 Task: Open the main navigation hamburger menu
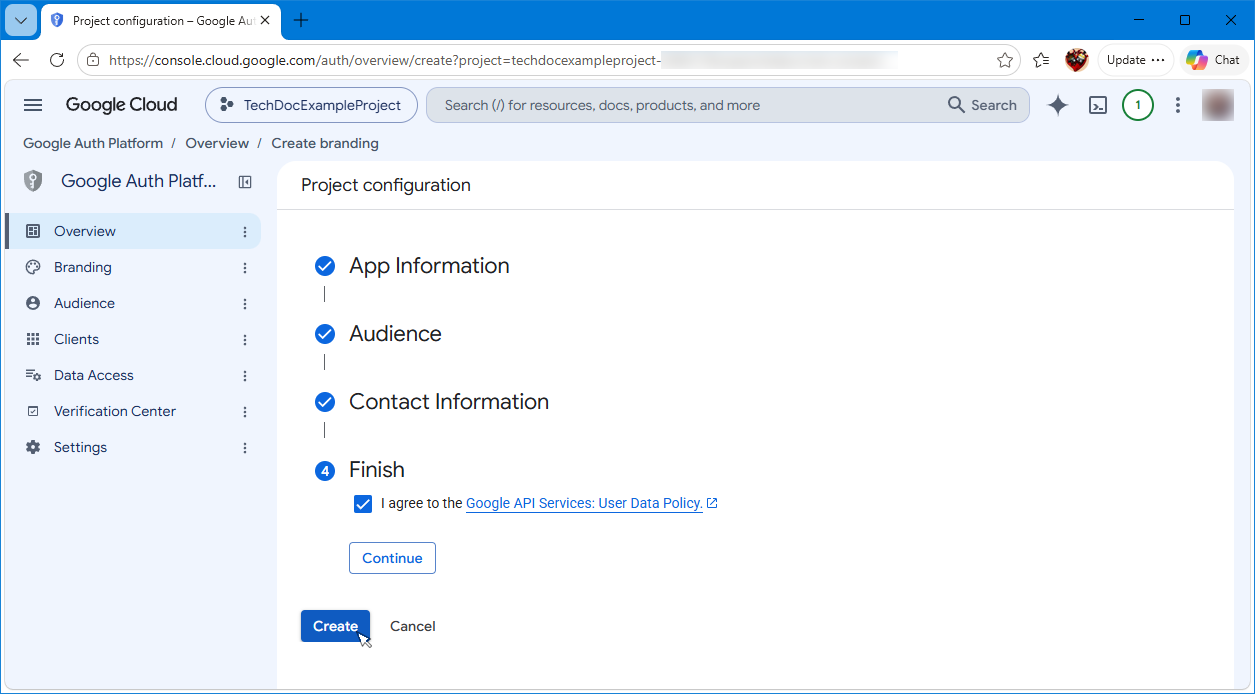33,105
